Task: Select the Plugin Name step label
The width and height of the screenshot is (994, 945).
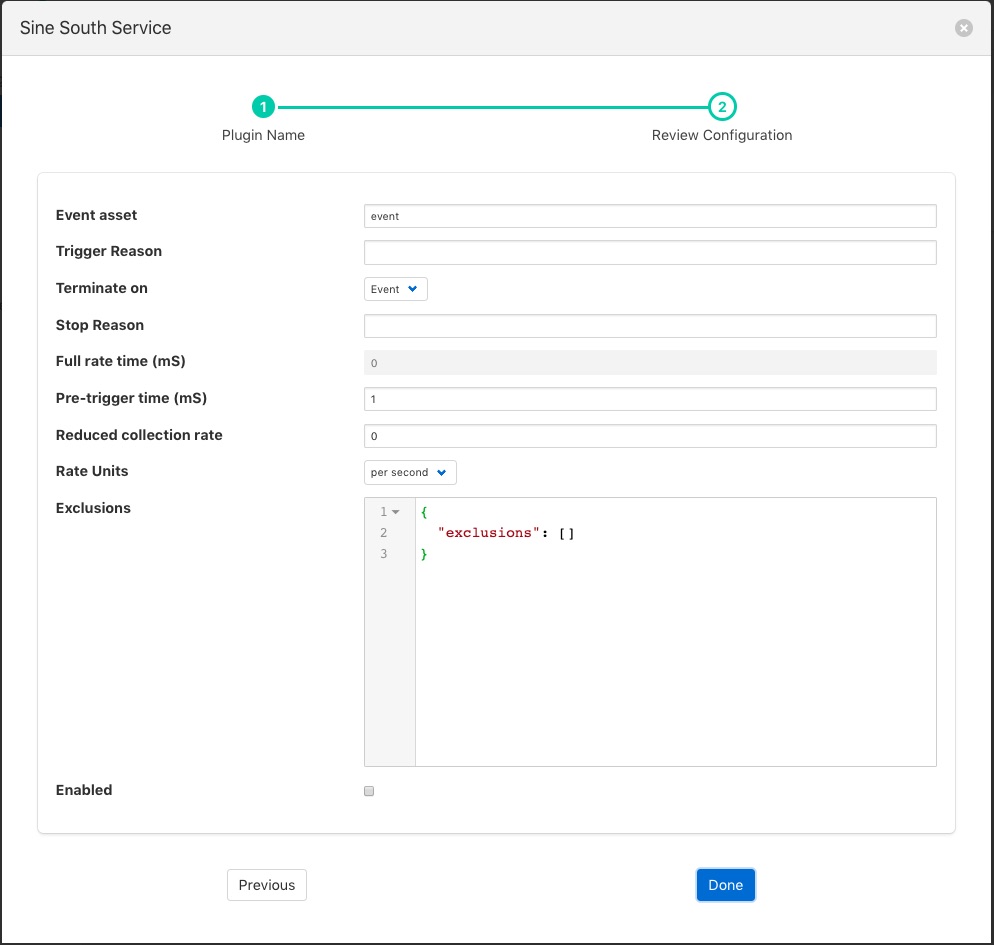Action: point(263,135)
